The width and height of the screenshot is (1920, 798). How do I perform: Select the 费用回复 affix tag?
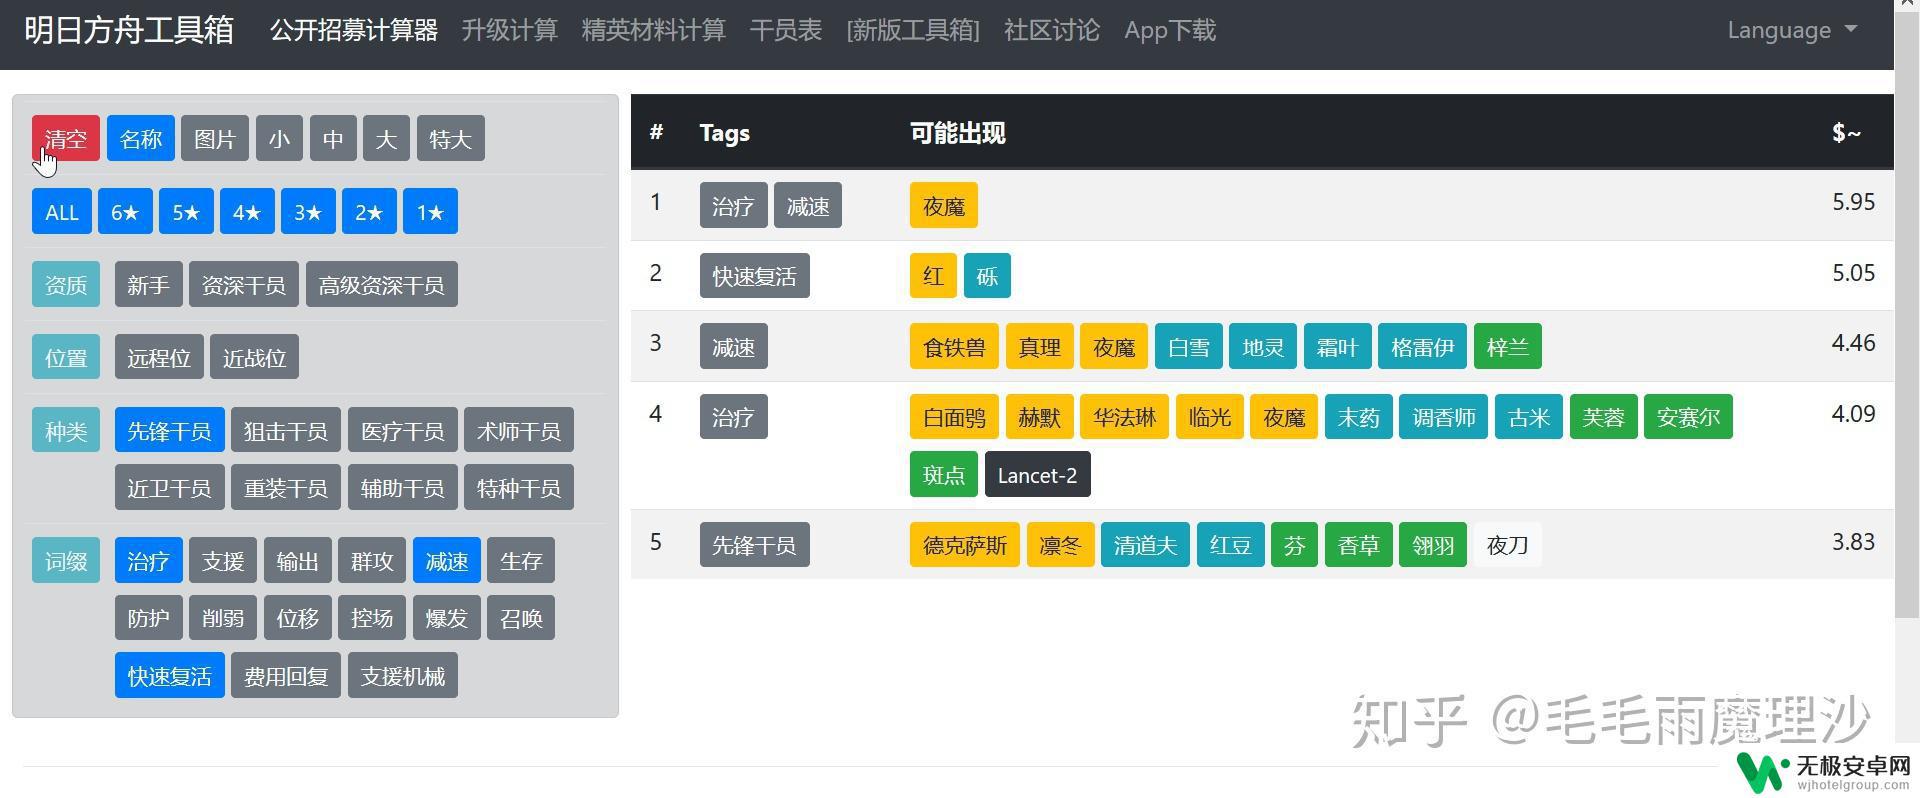[x=286, y=675]
